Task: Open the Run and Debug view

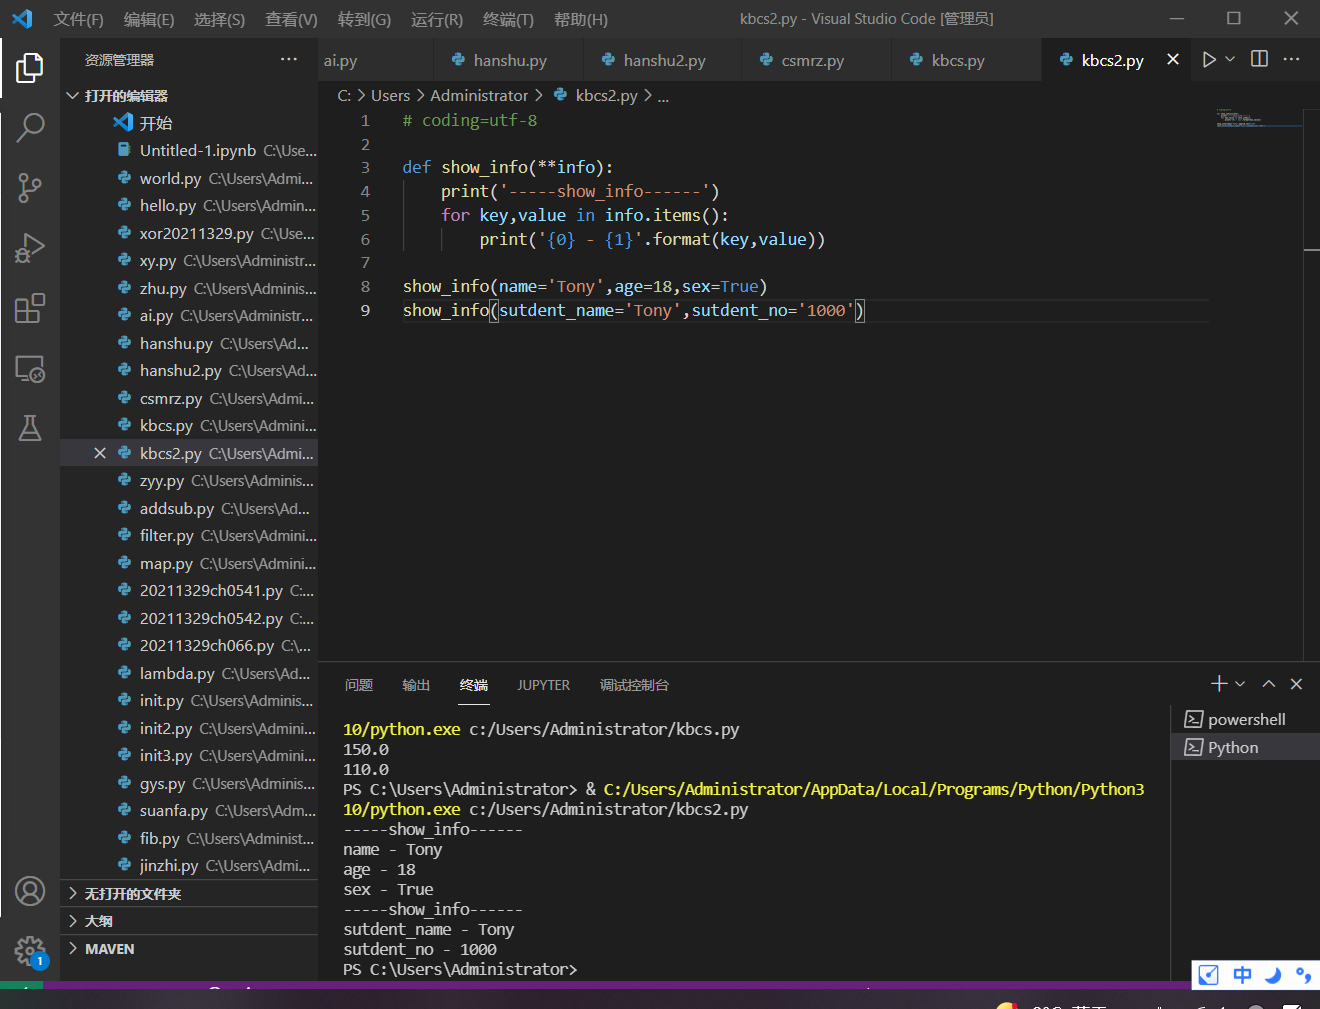Action: click(30, 248)
